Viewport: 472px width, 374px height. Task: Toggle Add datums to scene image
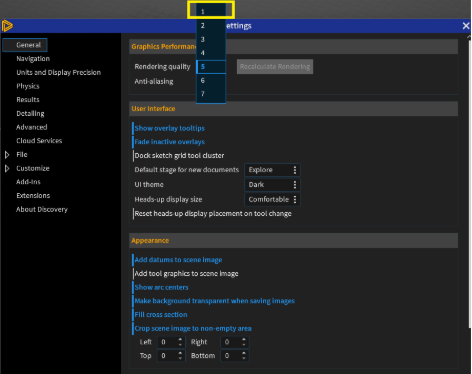(178, 260)
